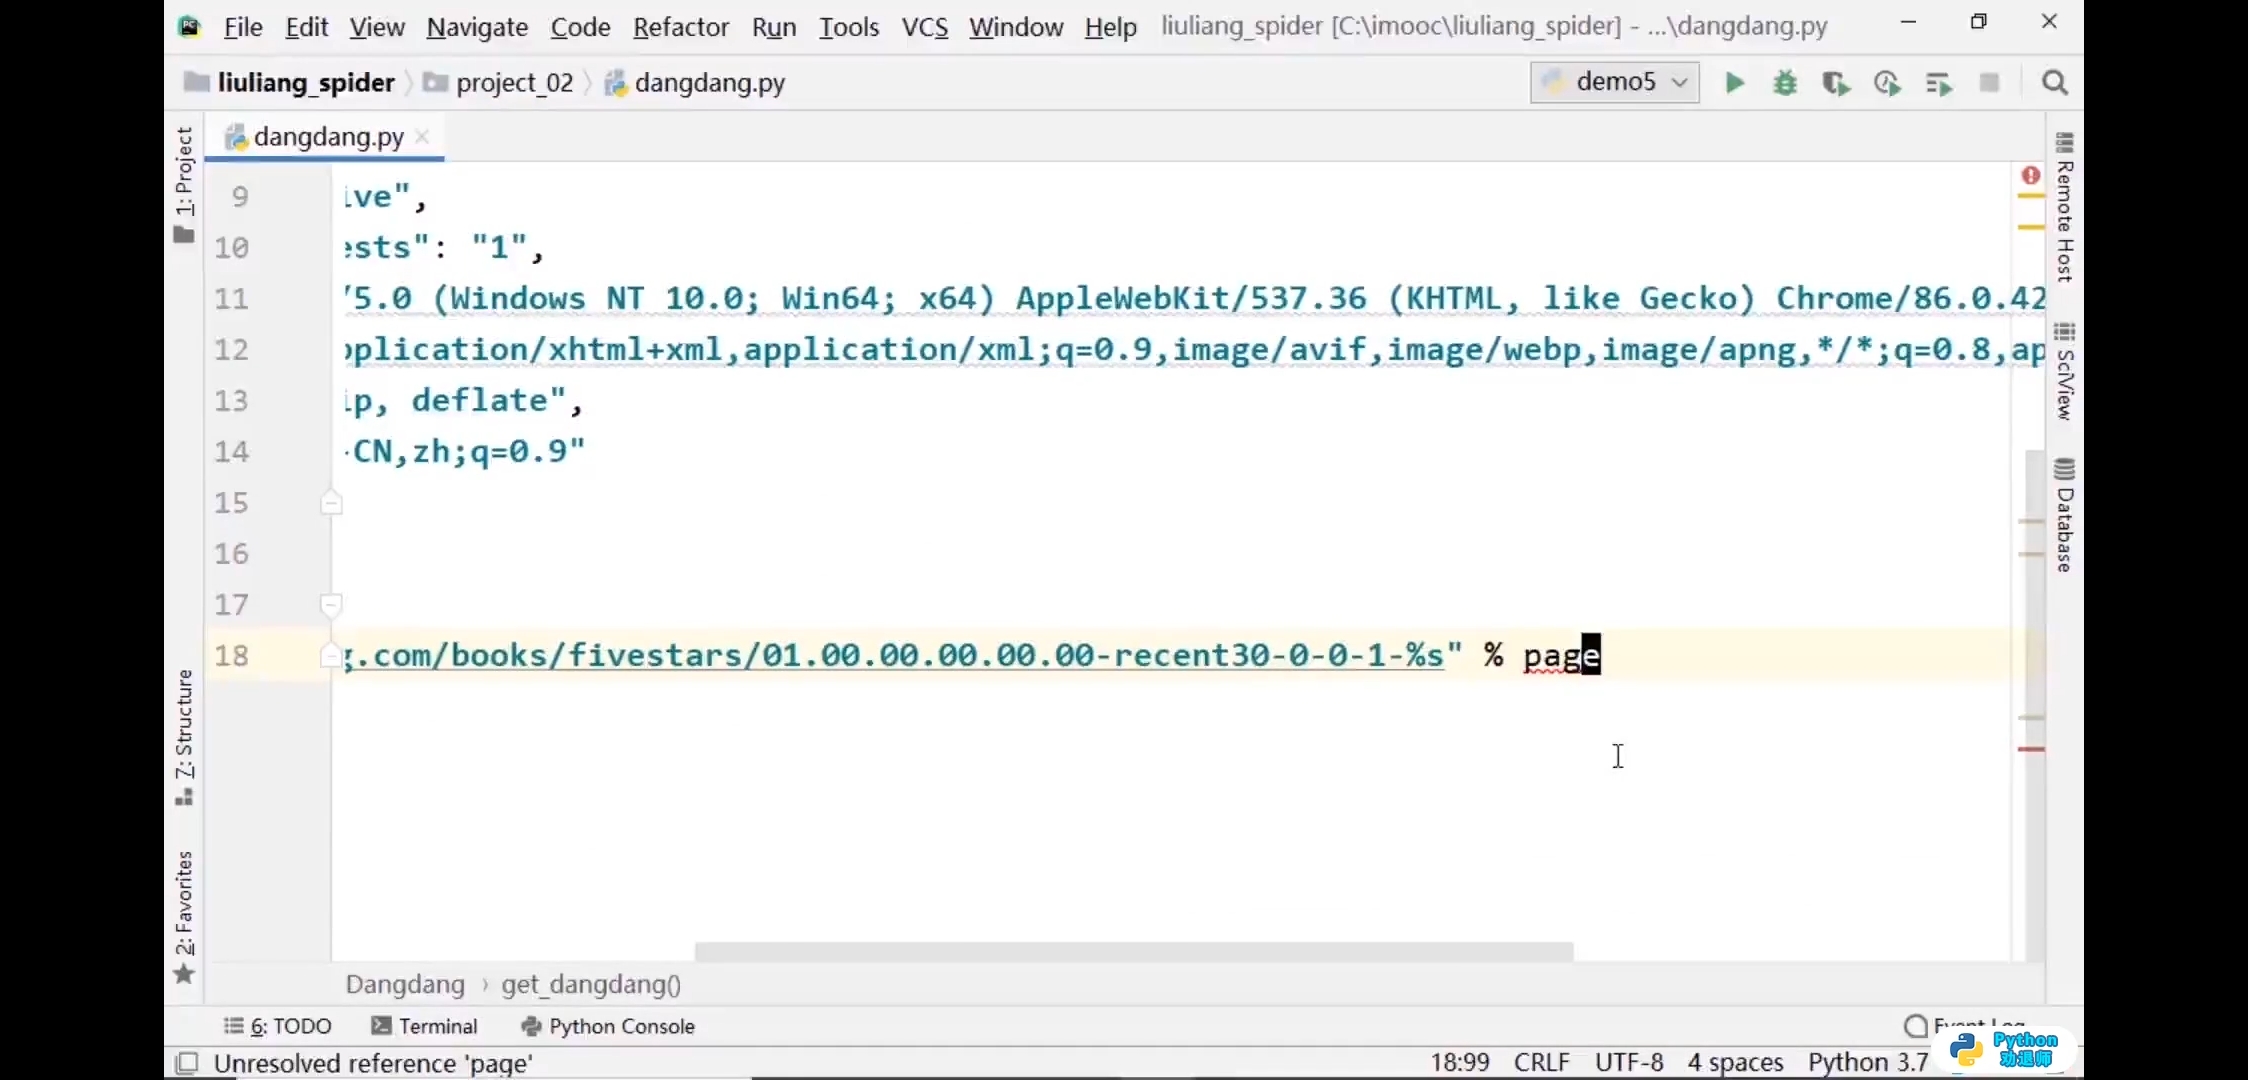Open the Python 3.7 interpreter selector
Screen dimensions: 2248x1080
coord(1868,1062)
